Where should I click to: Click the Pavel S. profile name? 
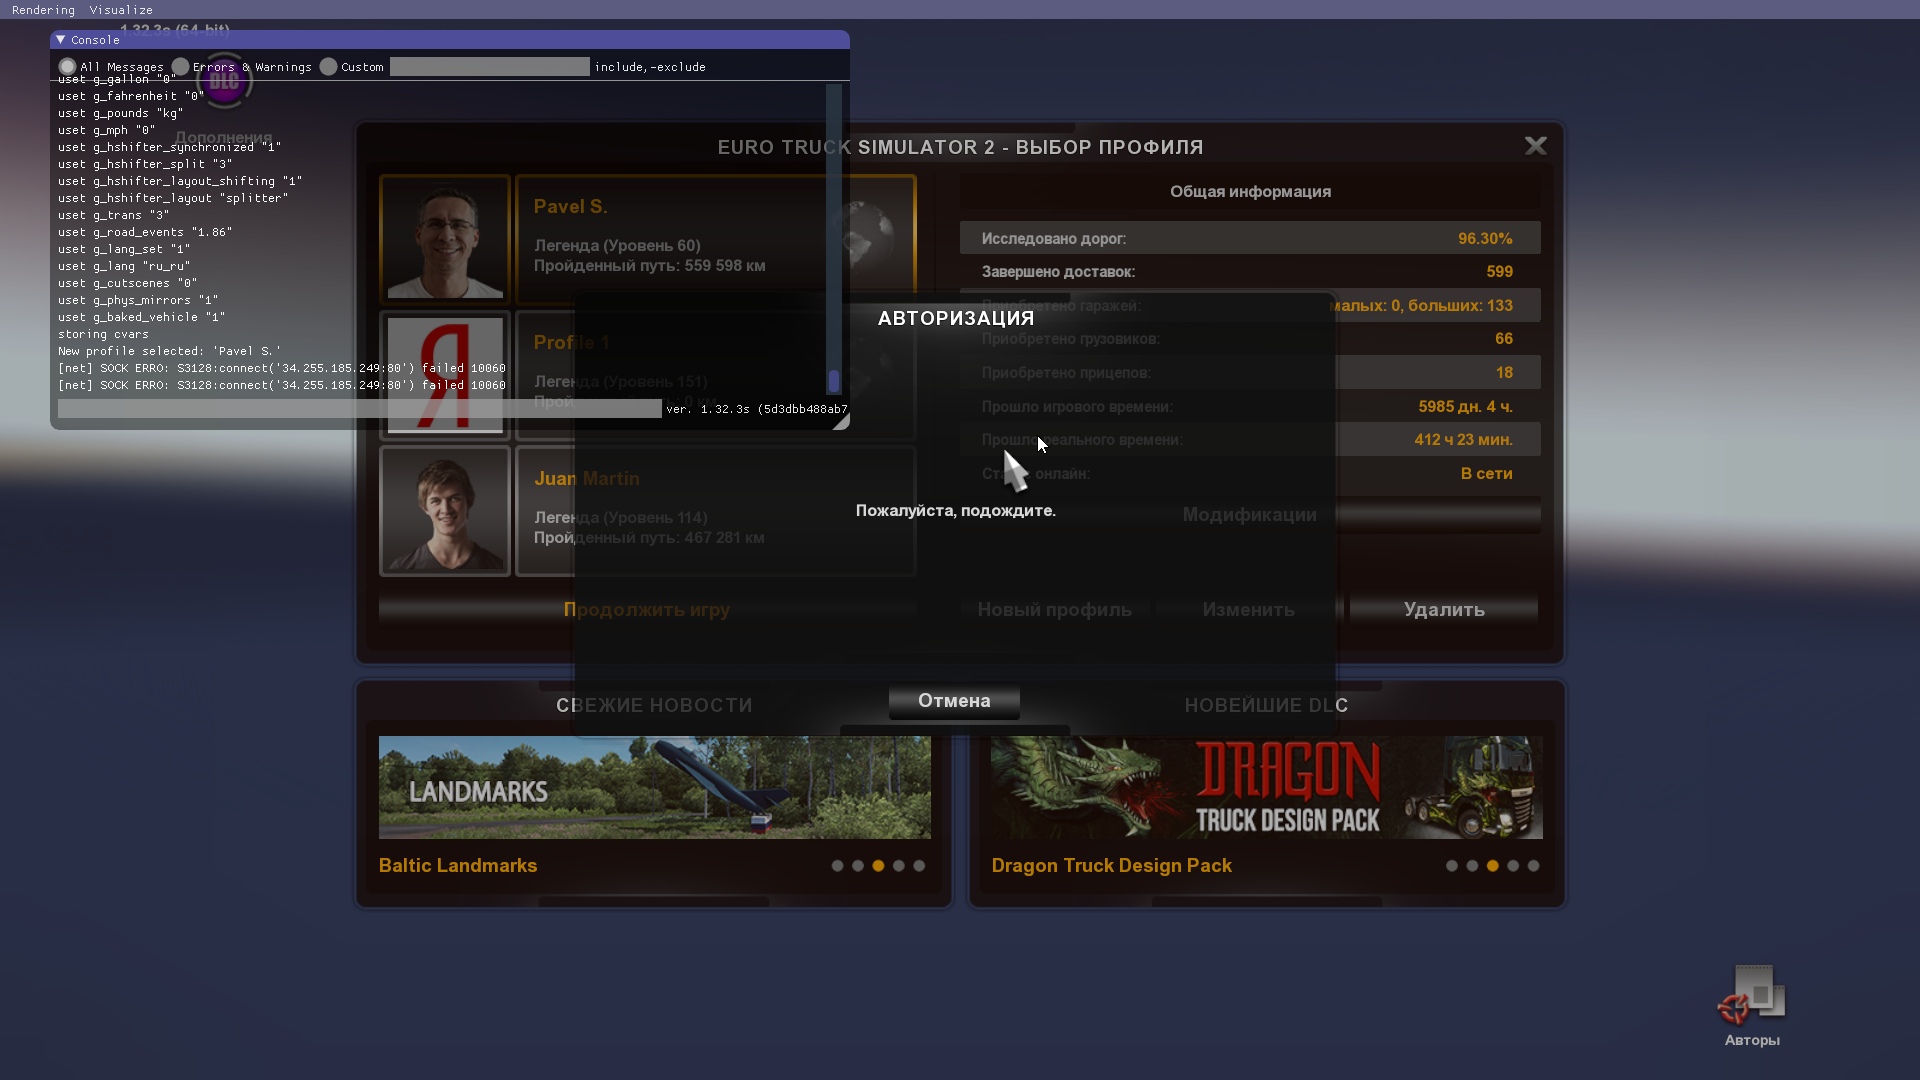(x=571, y=207)
